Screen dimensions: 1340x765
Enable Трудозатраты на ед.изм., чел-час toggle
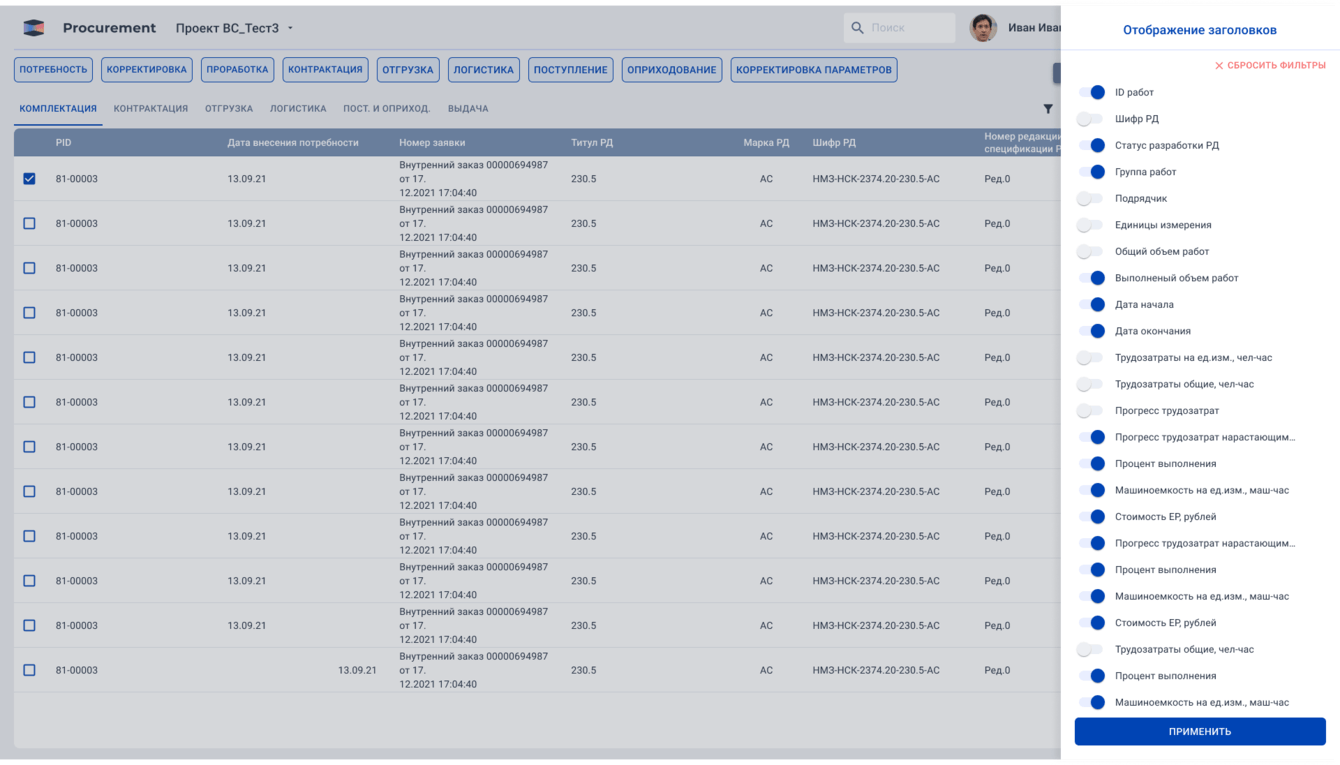pos(1091,357)
